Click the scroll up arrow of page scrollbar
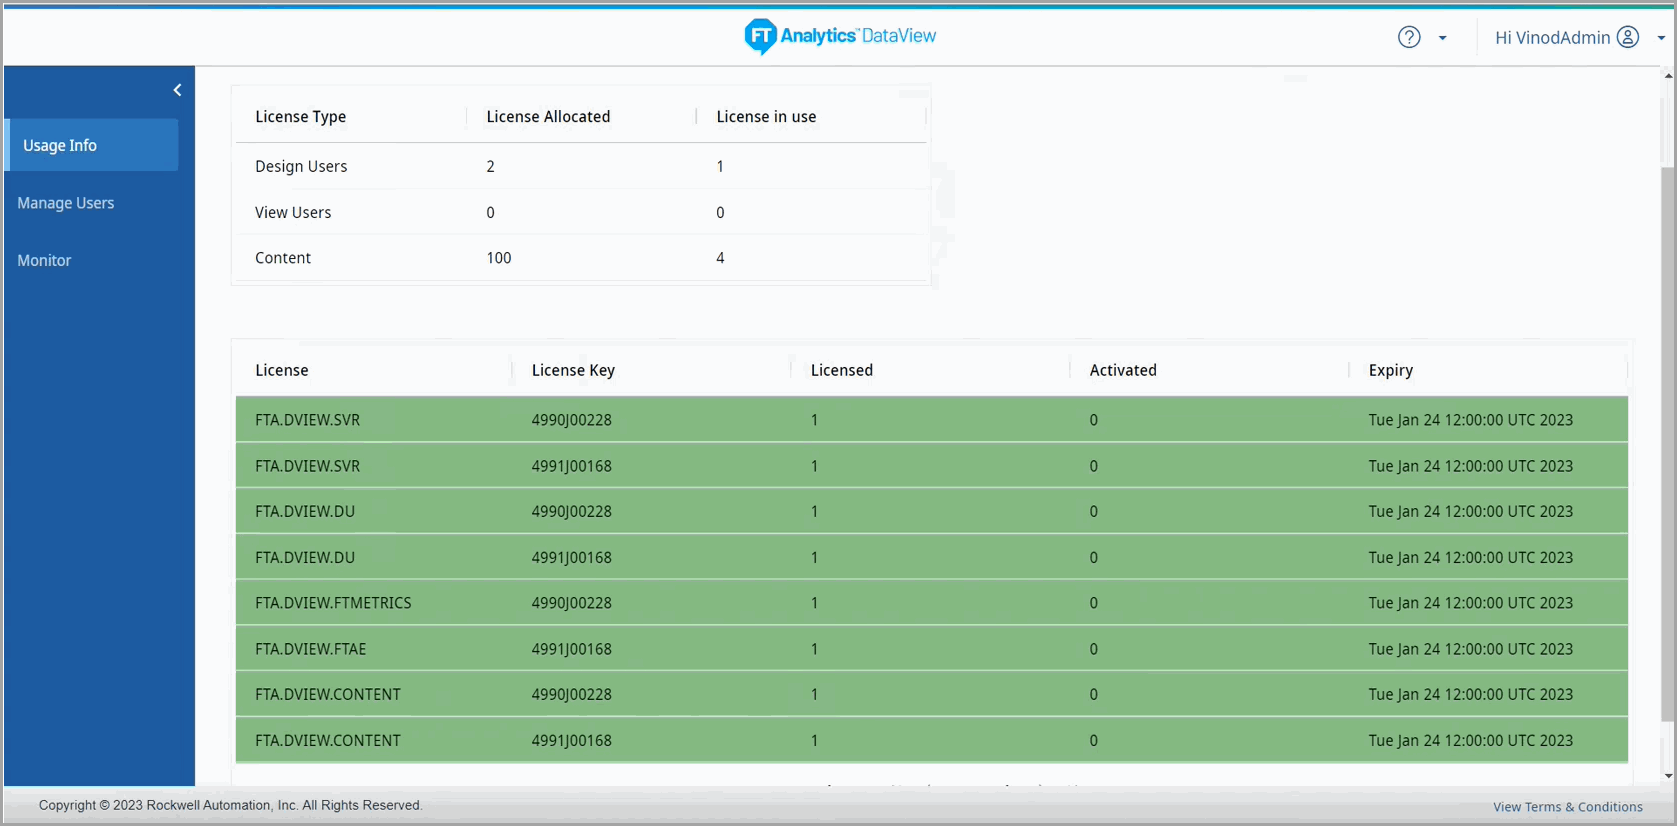 pos(1668,75)
